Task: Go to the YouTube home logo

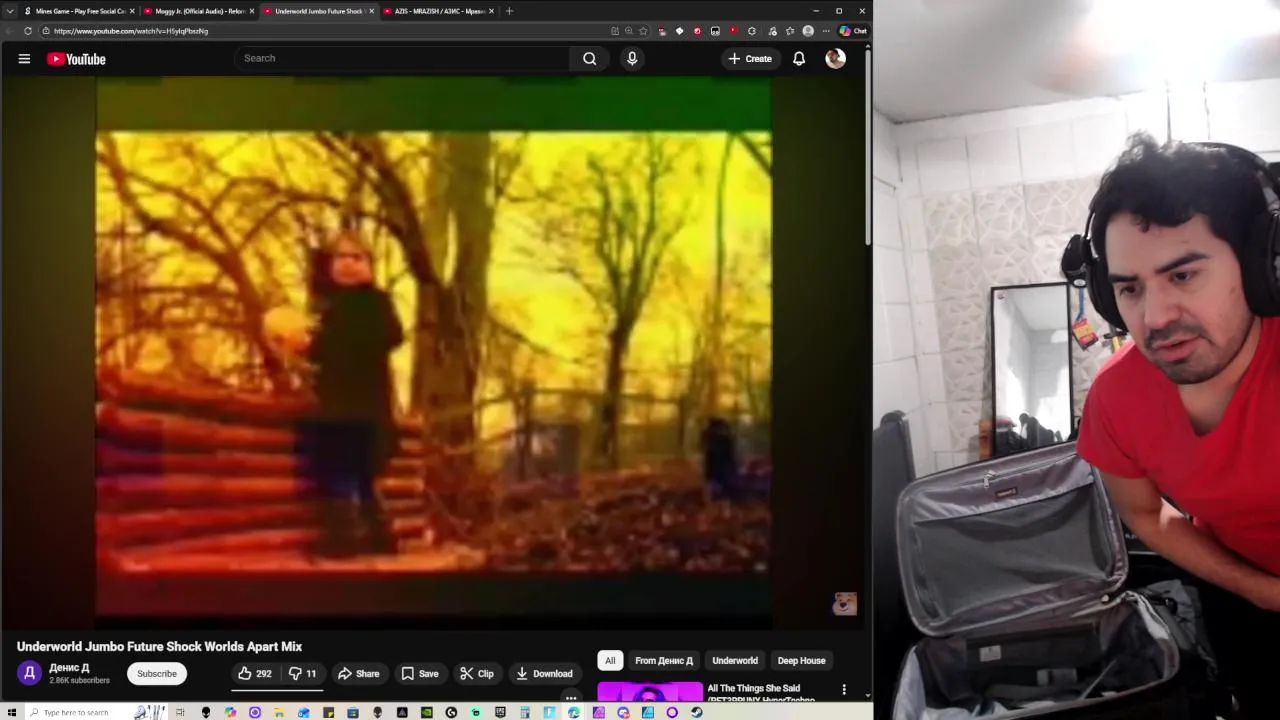Action: [76, 59]
